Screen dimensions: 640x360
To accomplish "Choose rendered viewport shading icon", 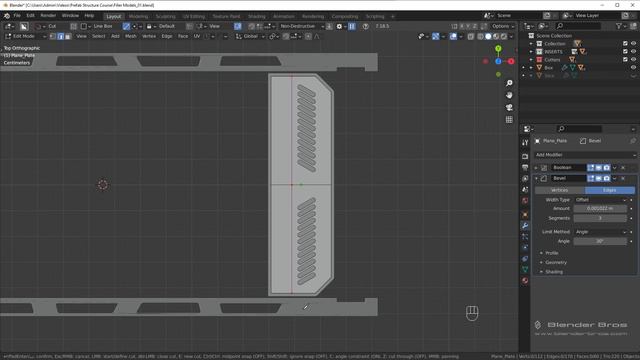I will click(504, 36).
